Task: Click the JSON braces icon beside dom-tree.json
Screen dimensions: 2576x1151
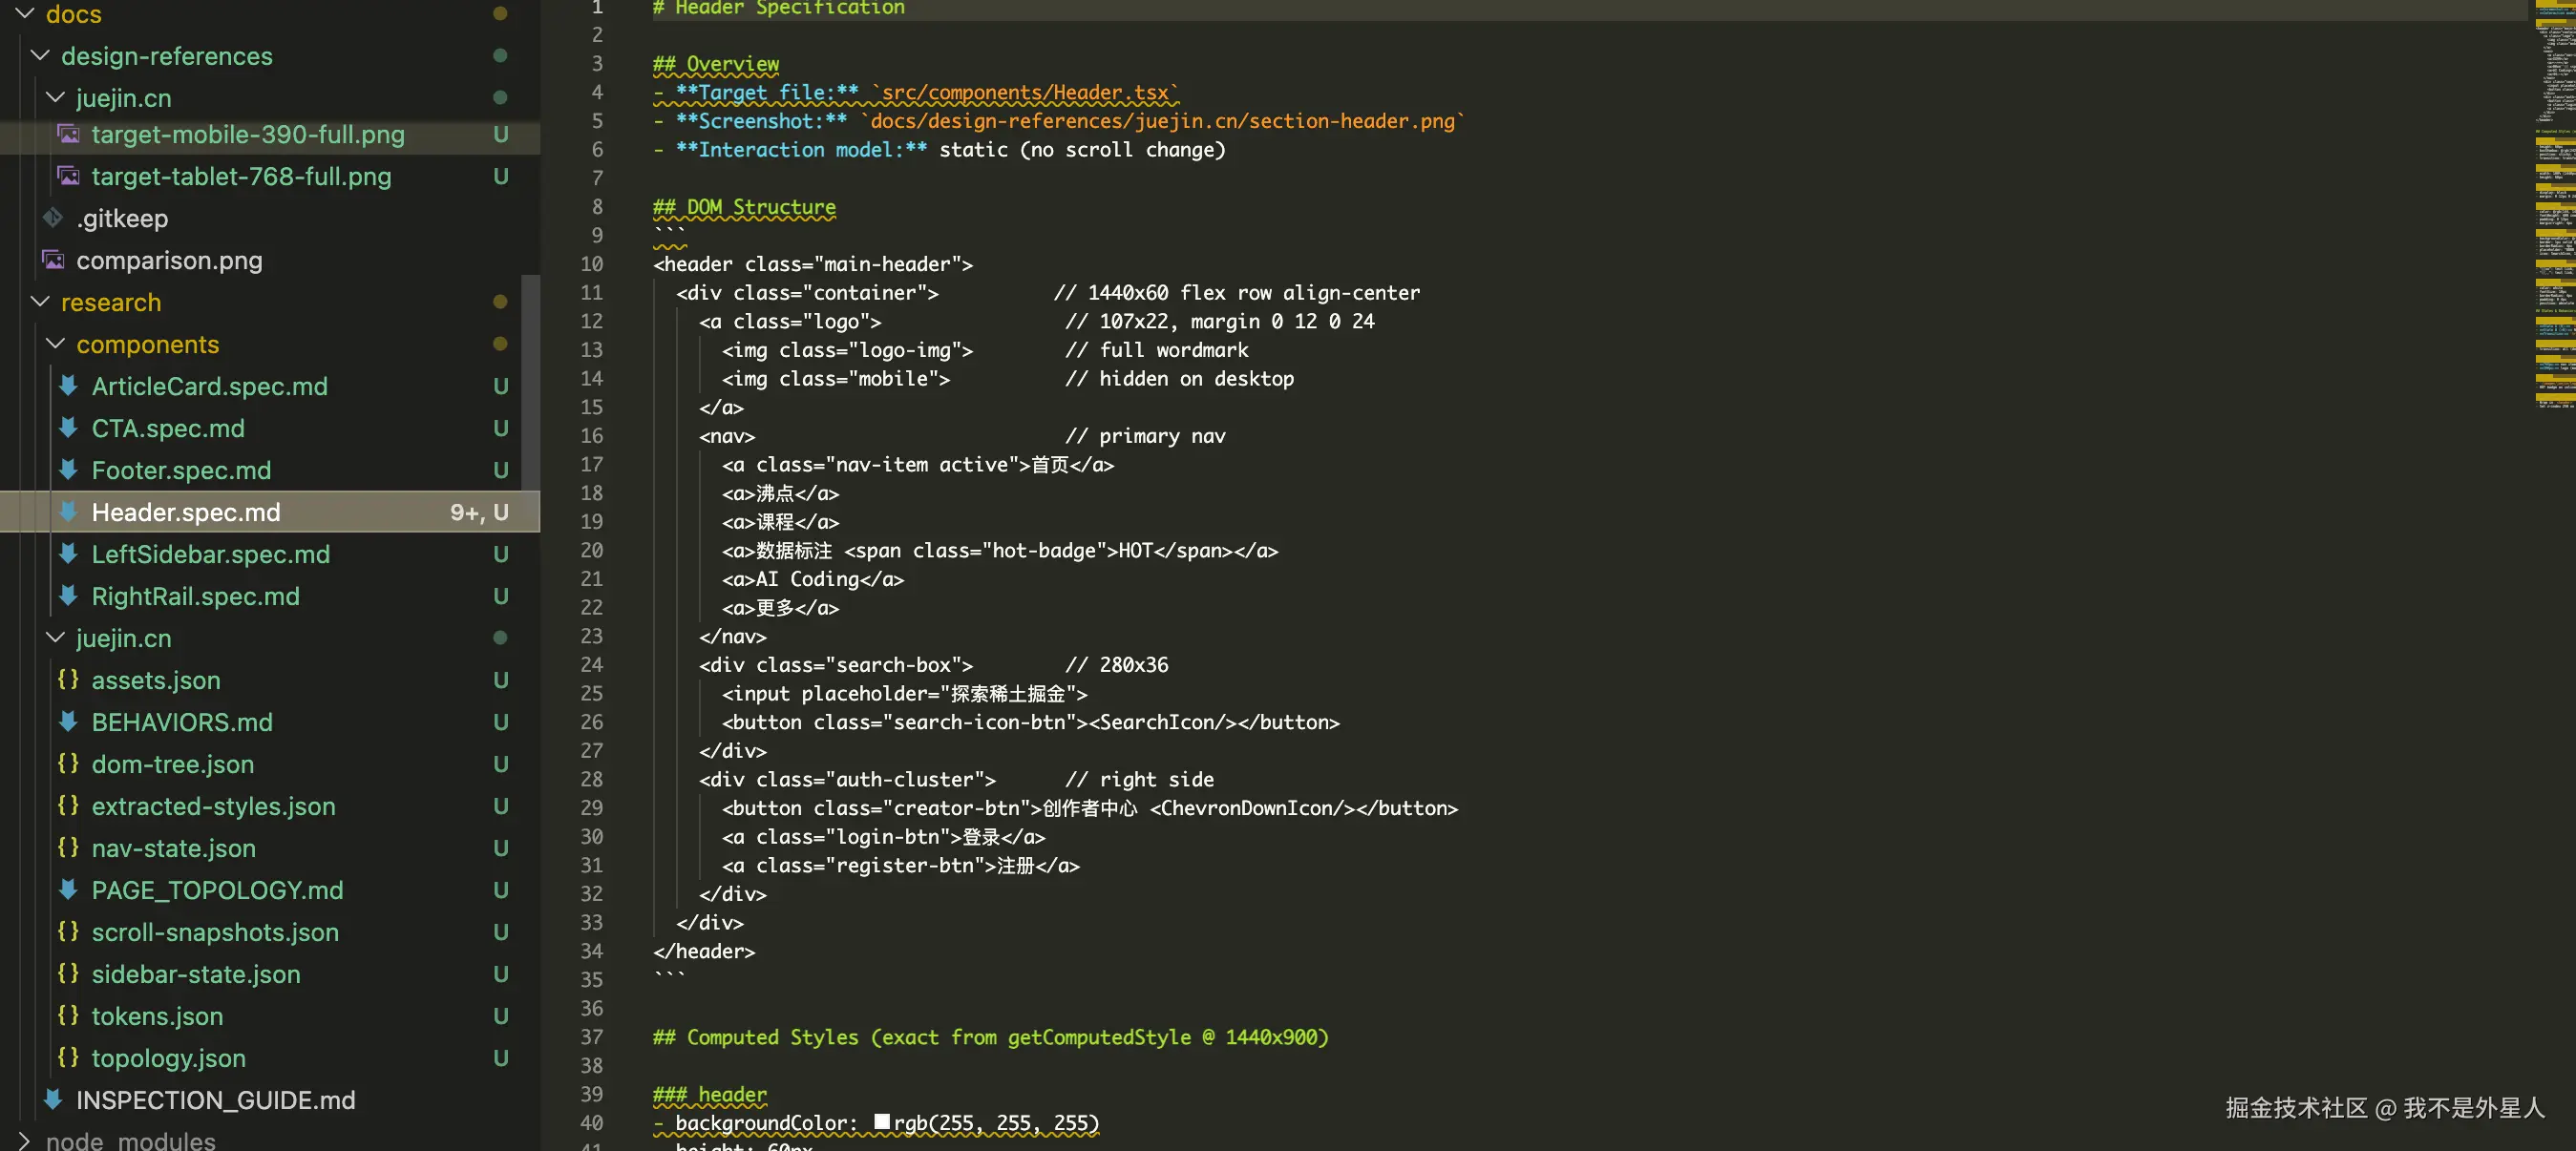Action: (68, 764)
